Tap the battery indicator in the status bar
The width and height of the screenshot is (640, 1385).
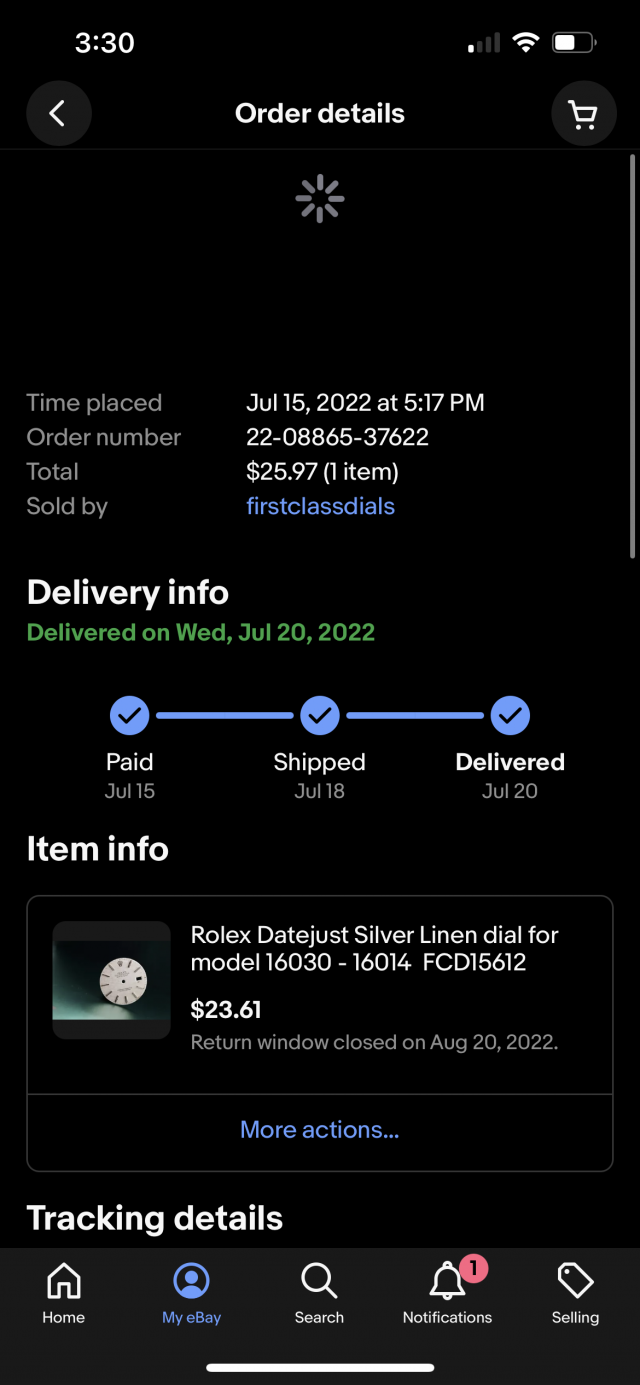pos(573,43)
